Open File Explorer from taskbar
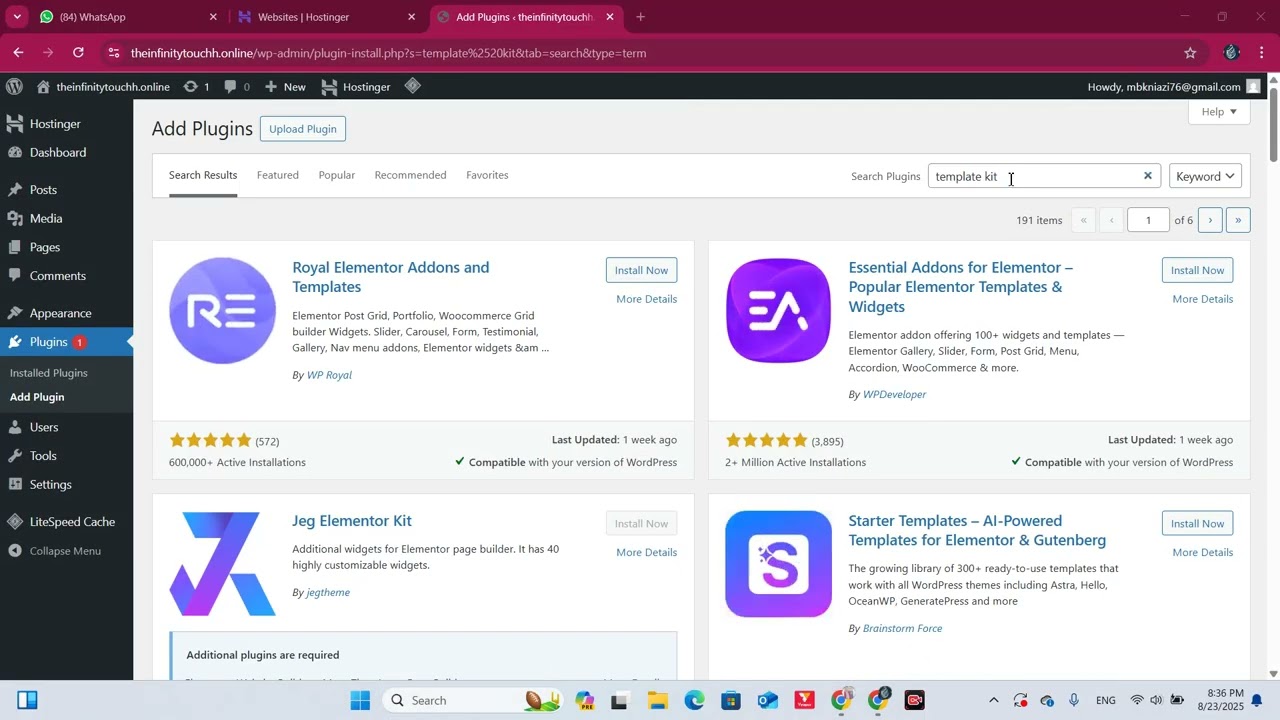1280x720 pixels. click(657, 700)
